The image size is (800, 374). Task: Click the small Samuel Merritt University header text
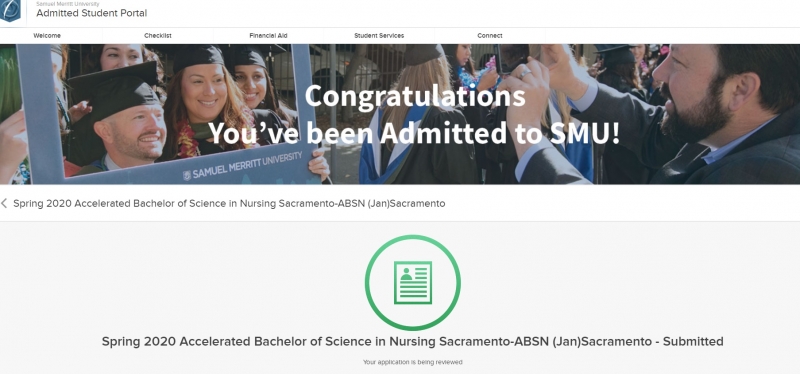[x=61, y=4]
